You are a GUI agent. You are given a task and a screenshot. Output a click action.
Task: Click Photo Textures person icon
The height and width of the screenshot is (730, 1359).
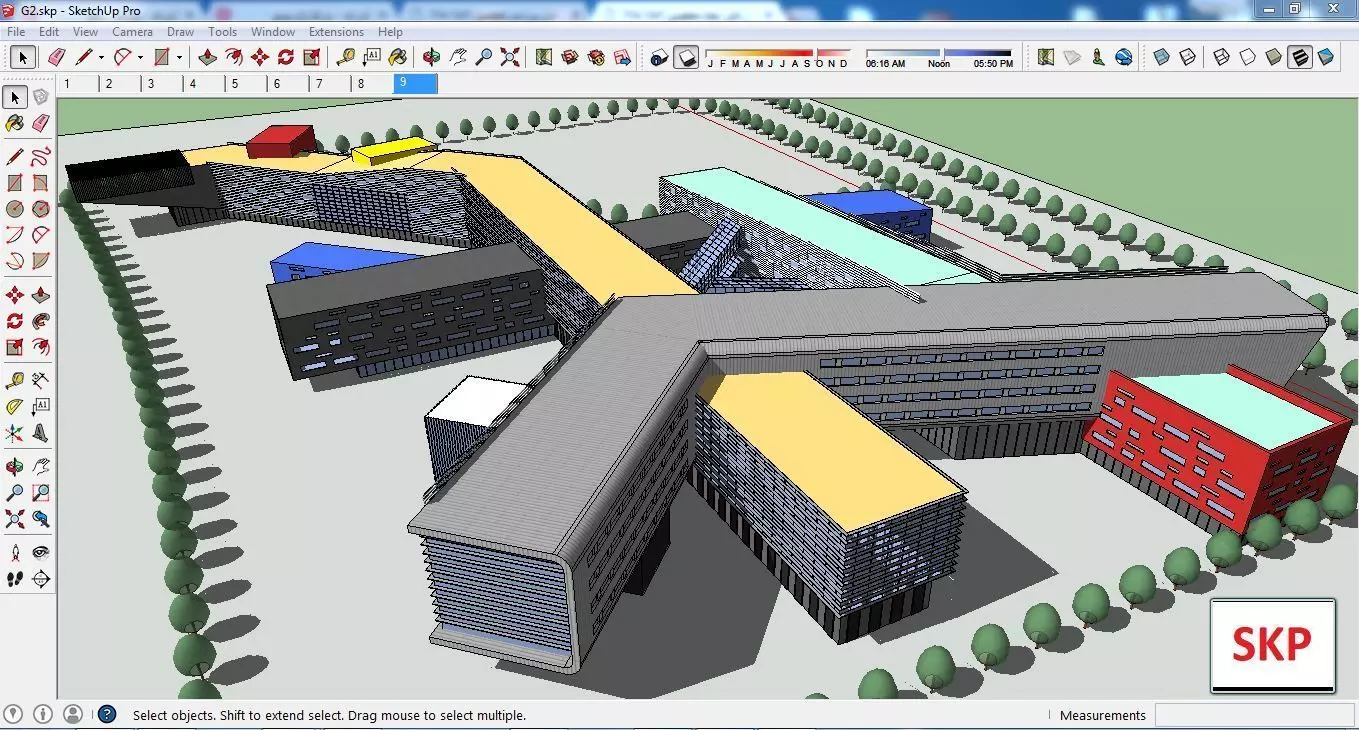1098,57
